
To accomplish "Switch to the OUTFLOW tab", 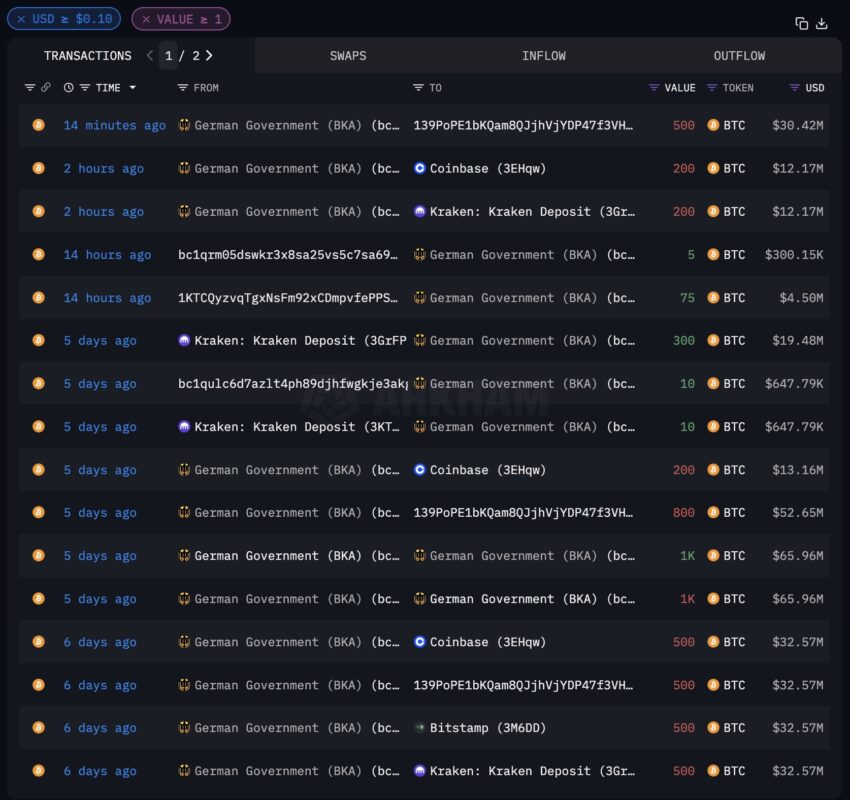I will click(739, 55).
